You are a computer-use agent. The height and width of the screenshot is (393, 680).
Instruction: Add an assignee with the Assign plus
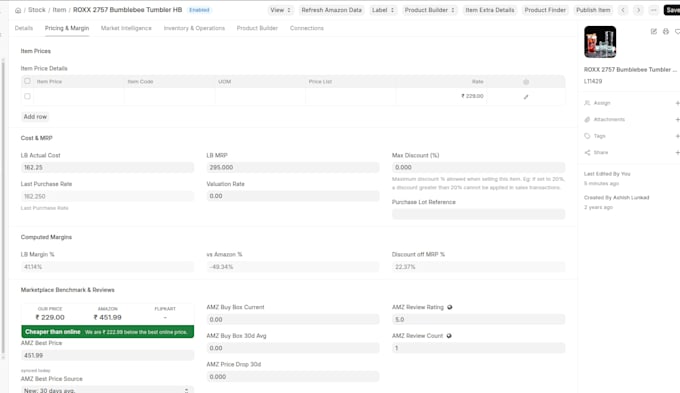tap(677, 103)
